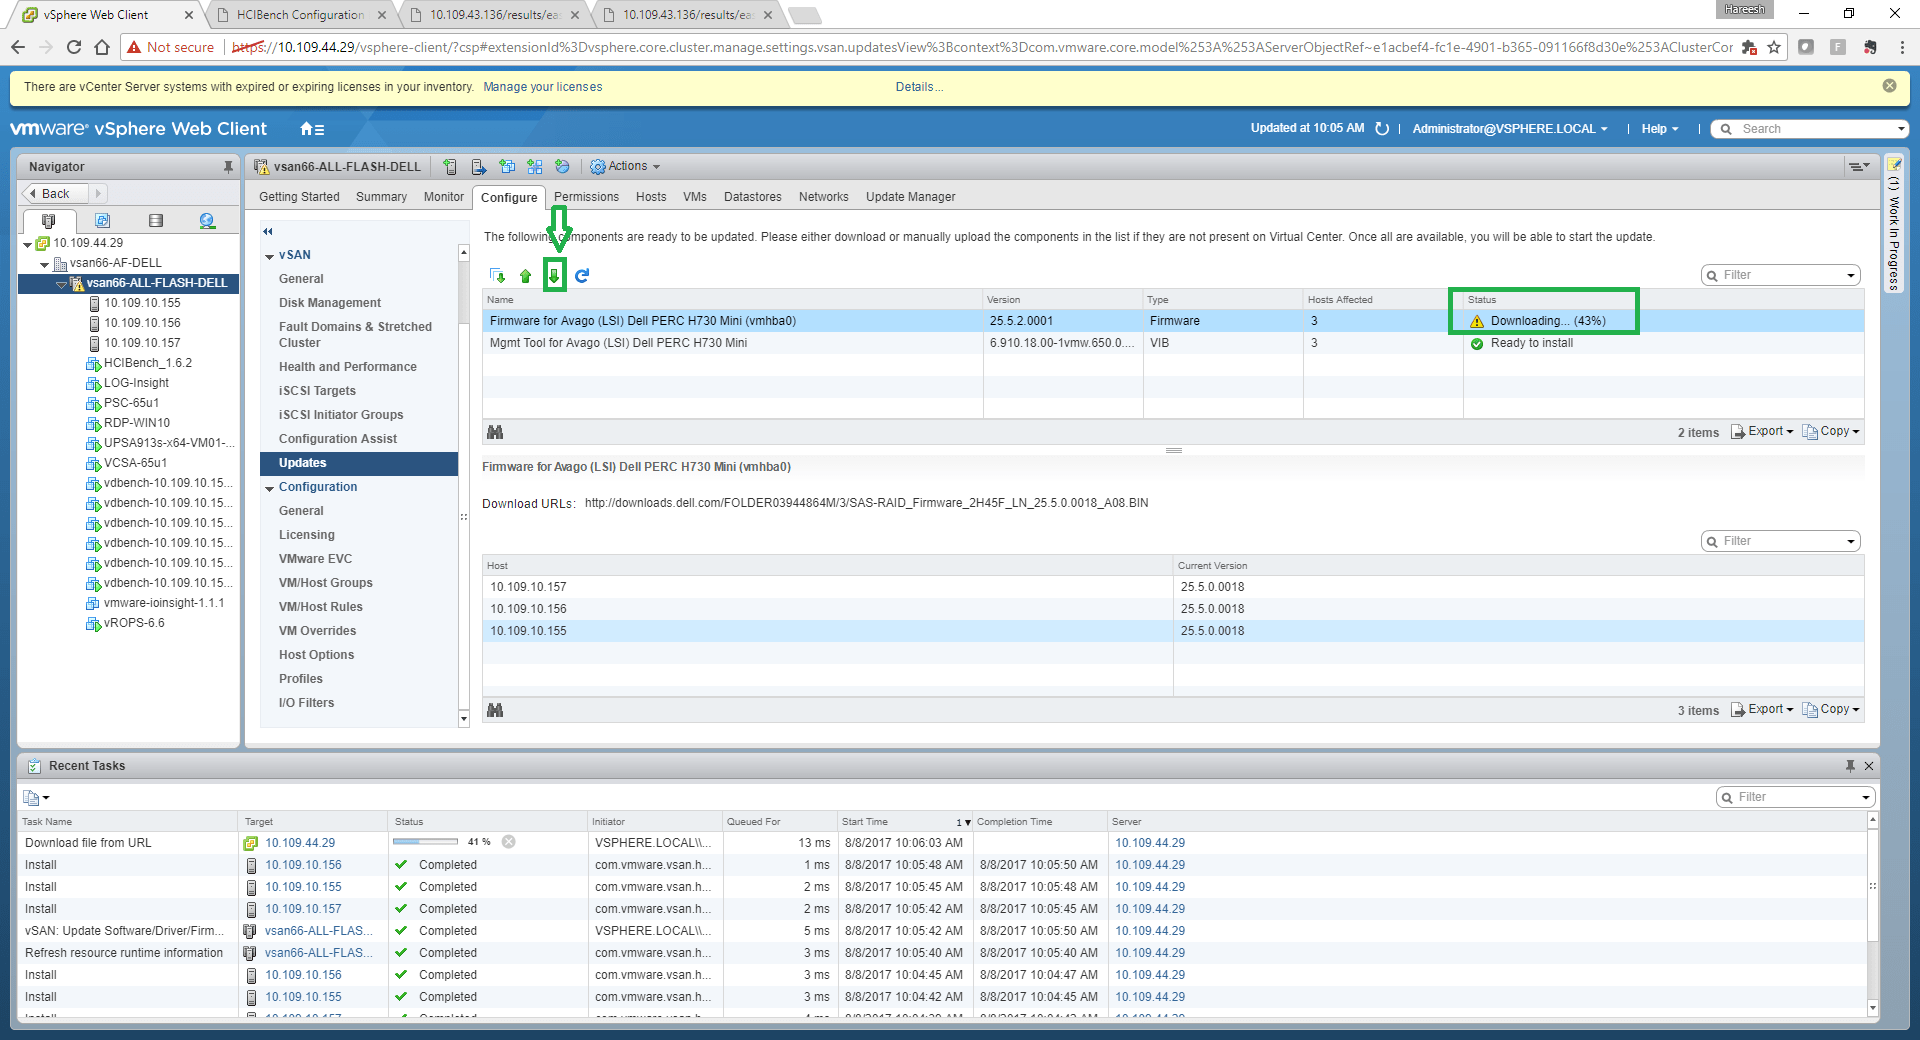The image size is (1920, 1040).
Task: Open the Update Manager tab
Action: click(910, 197)
